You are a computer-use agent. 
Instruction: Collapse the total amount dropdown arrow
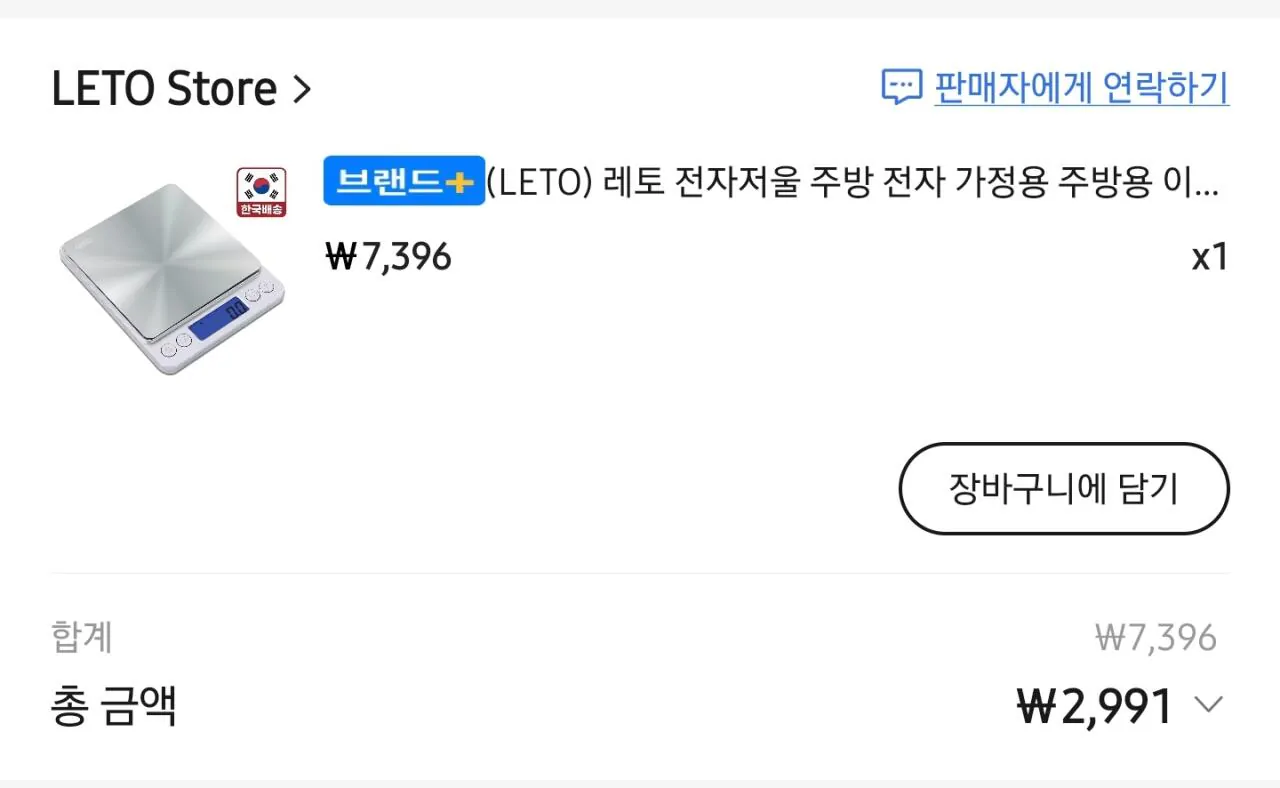[x=1209, y=704]
